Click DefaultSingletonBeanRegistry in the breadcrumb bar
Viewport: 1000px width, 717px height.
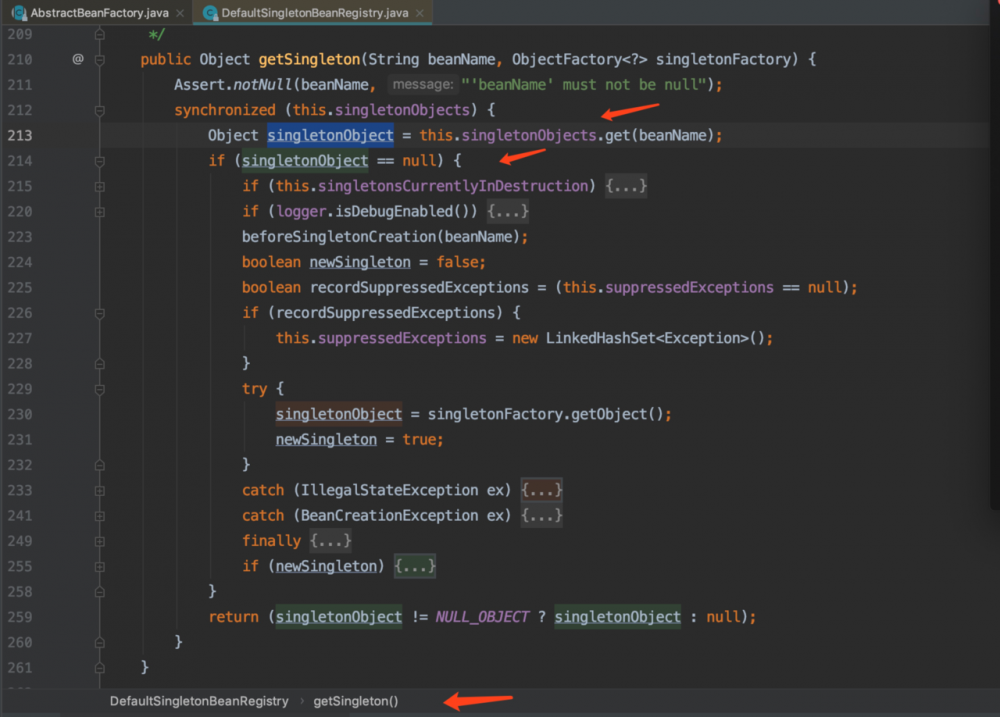pyautogui.click(x=199, y=701)
